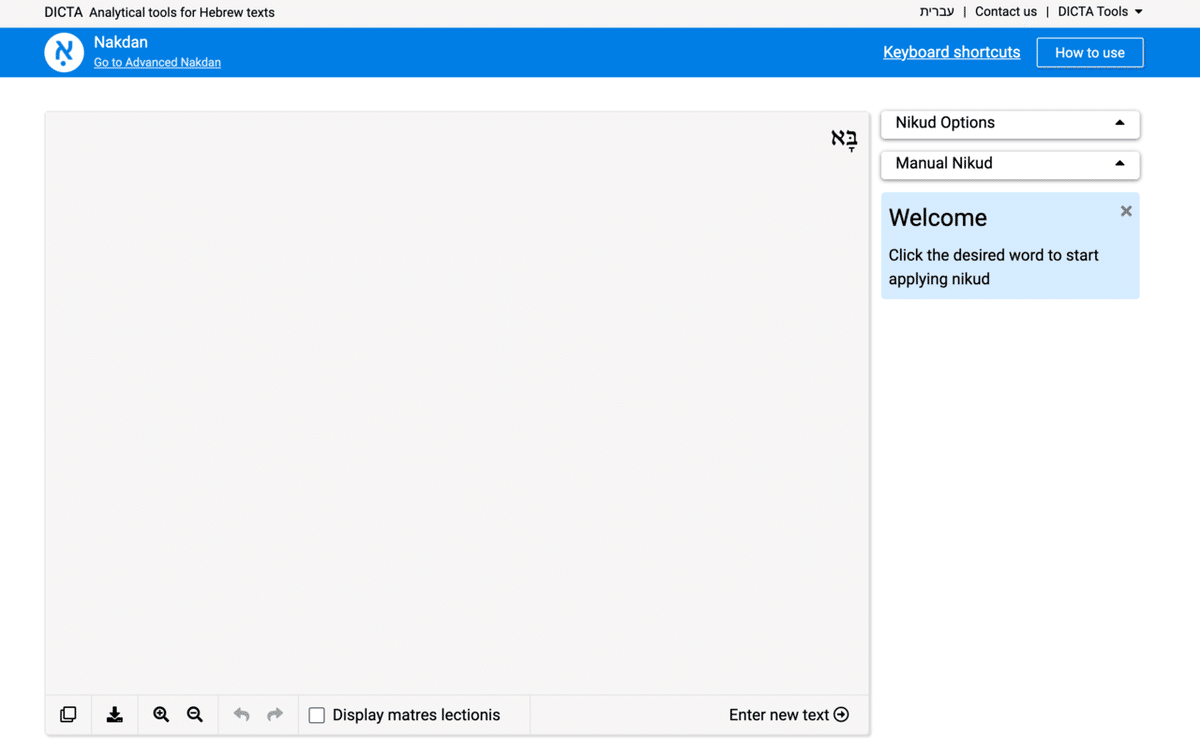Click the DICTA brand name in header
The height and width of the screenshot is (753, 1200).
point(63,12)
